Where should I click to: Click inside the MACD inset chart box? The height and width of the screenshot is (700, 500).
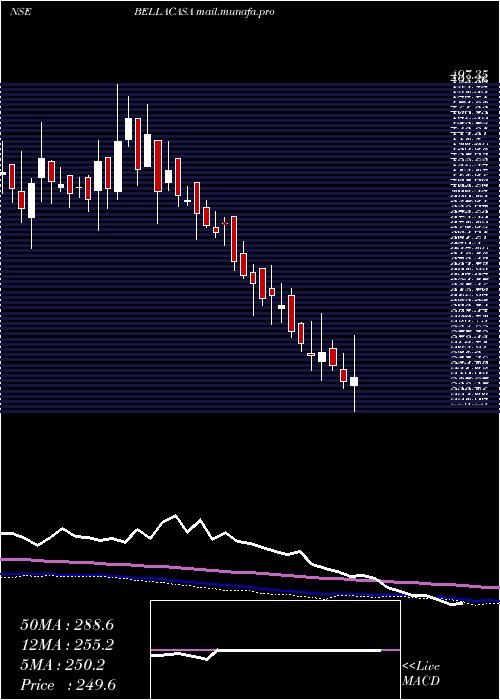pos(275,650)
